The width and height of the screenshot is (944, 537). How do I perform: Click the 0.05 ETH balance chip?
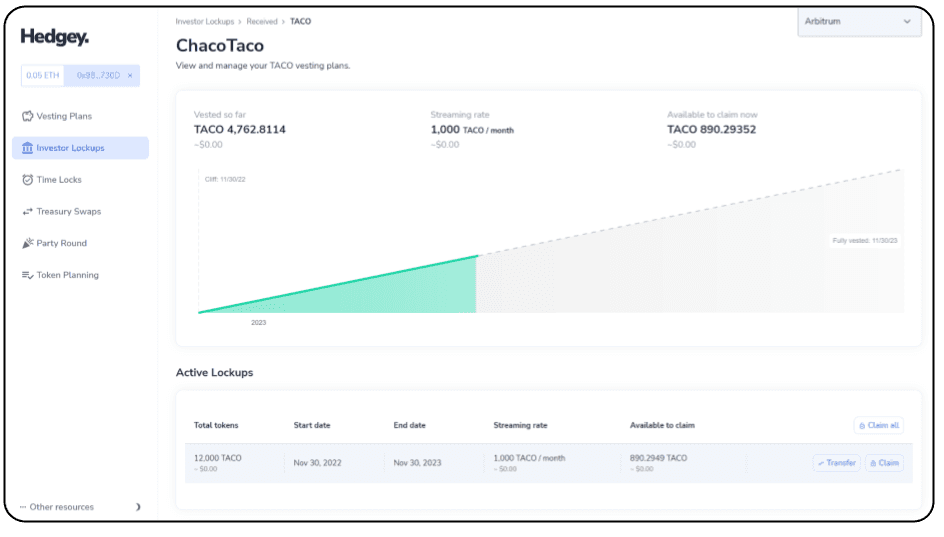(43, 76)
